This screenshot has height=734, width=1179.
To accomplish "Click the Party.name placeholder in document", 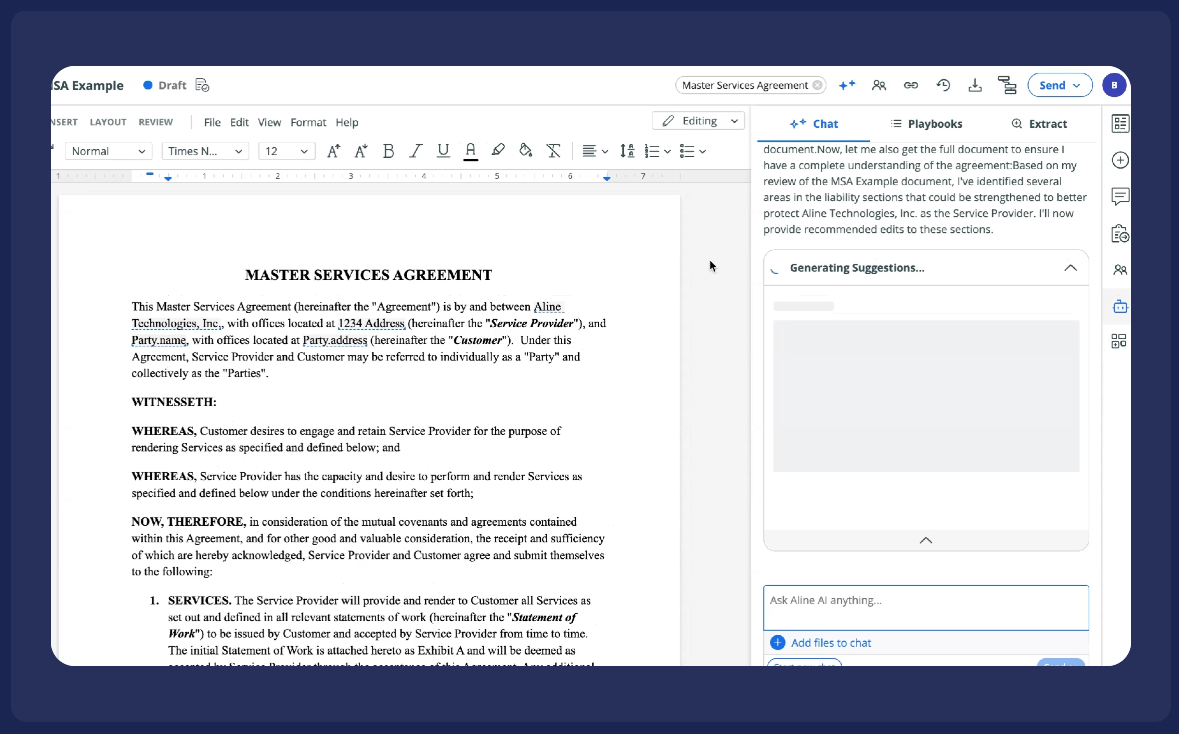I will point(159,340).
